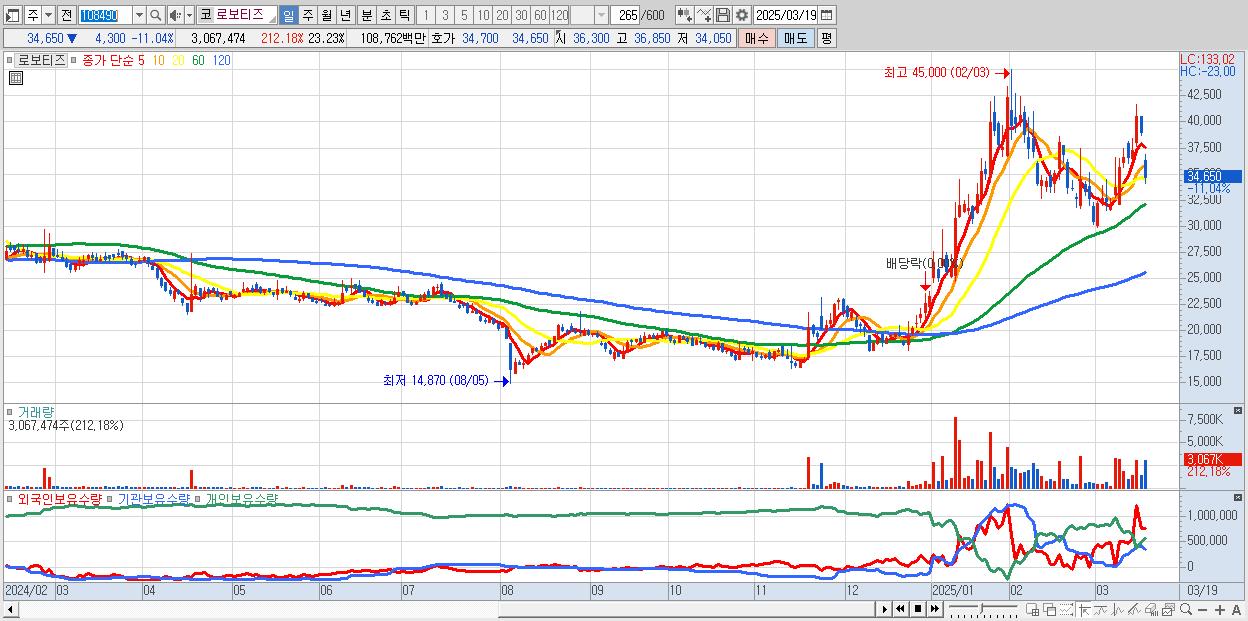Toggle the checkbox before 로보티즈 label
The height and width of the screenshot is (621, 1248).
pyautogui.click(x=11, y=60)
